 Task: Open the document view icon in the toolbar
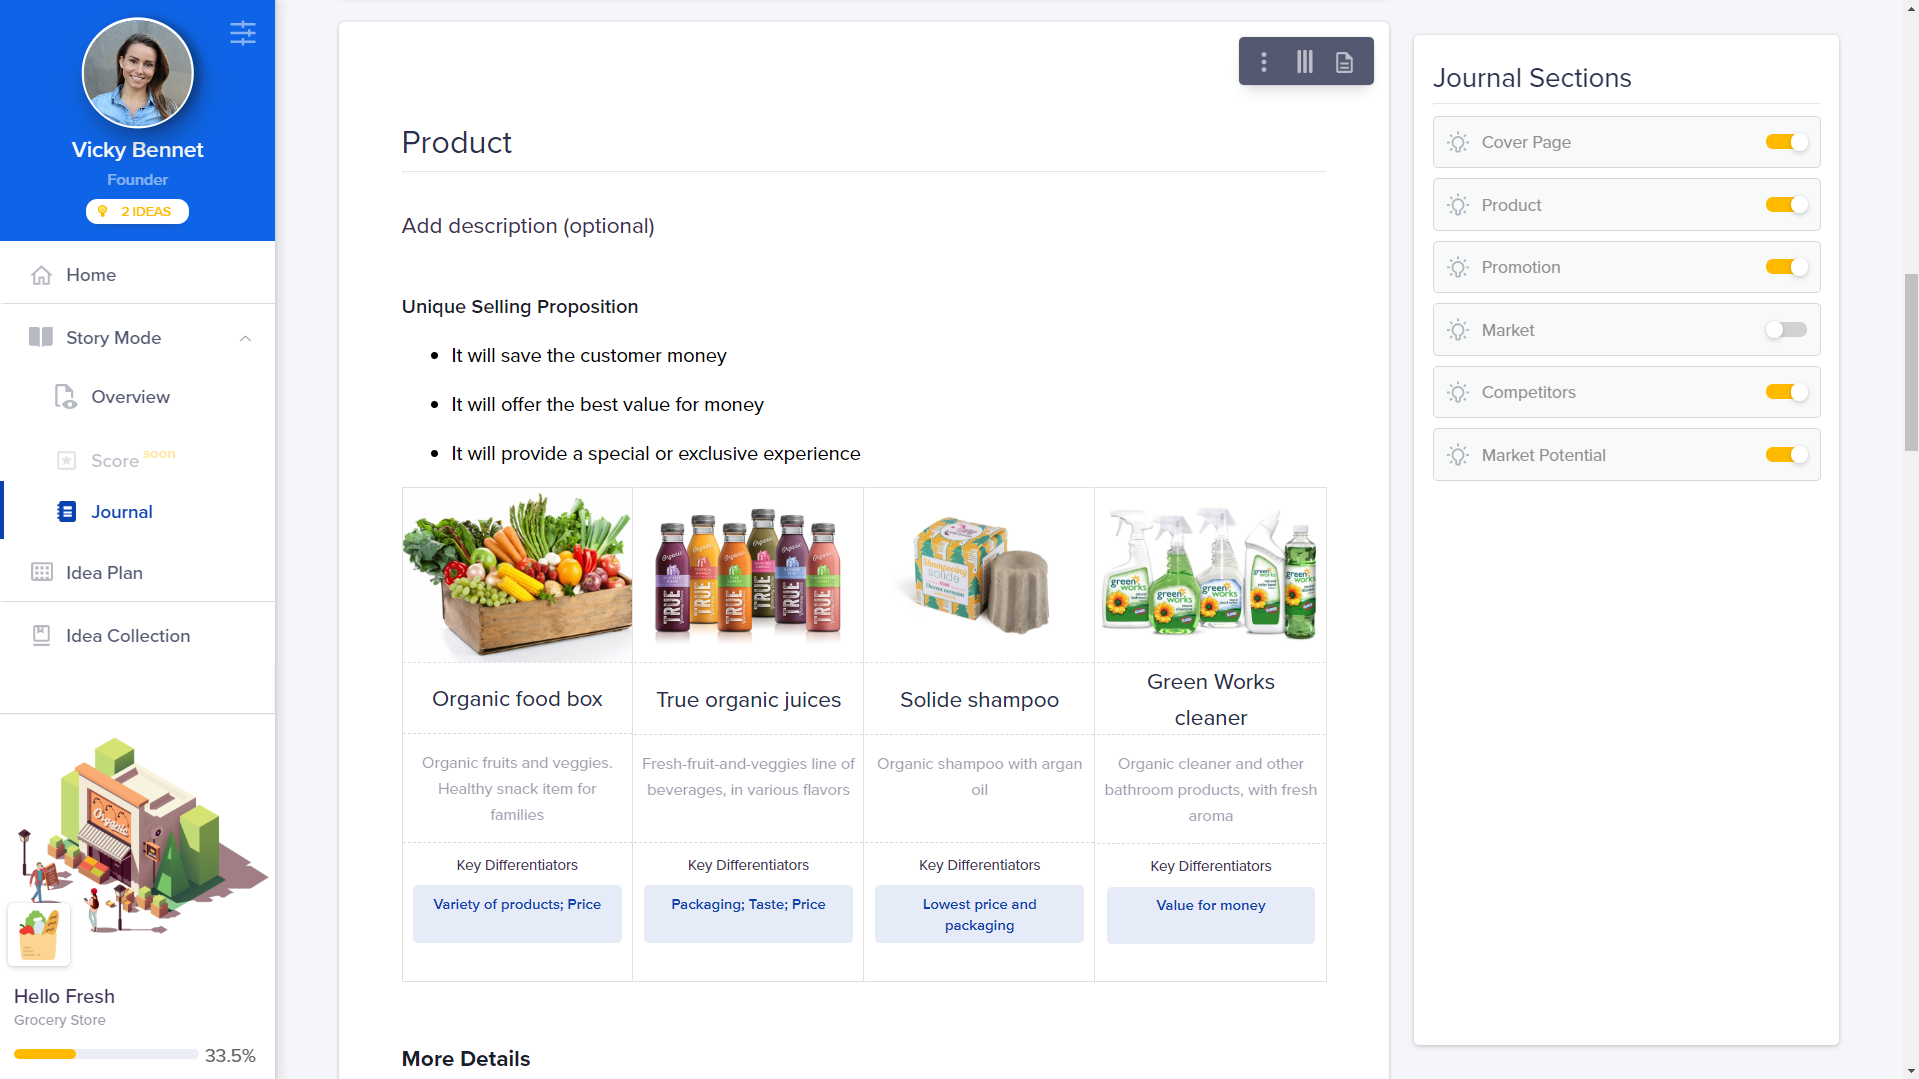(x=1343, y=61)
